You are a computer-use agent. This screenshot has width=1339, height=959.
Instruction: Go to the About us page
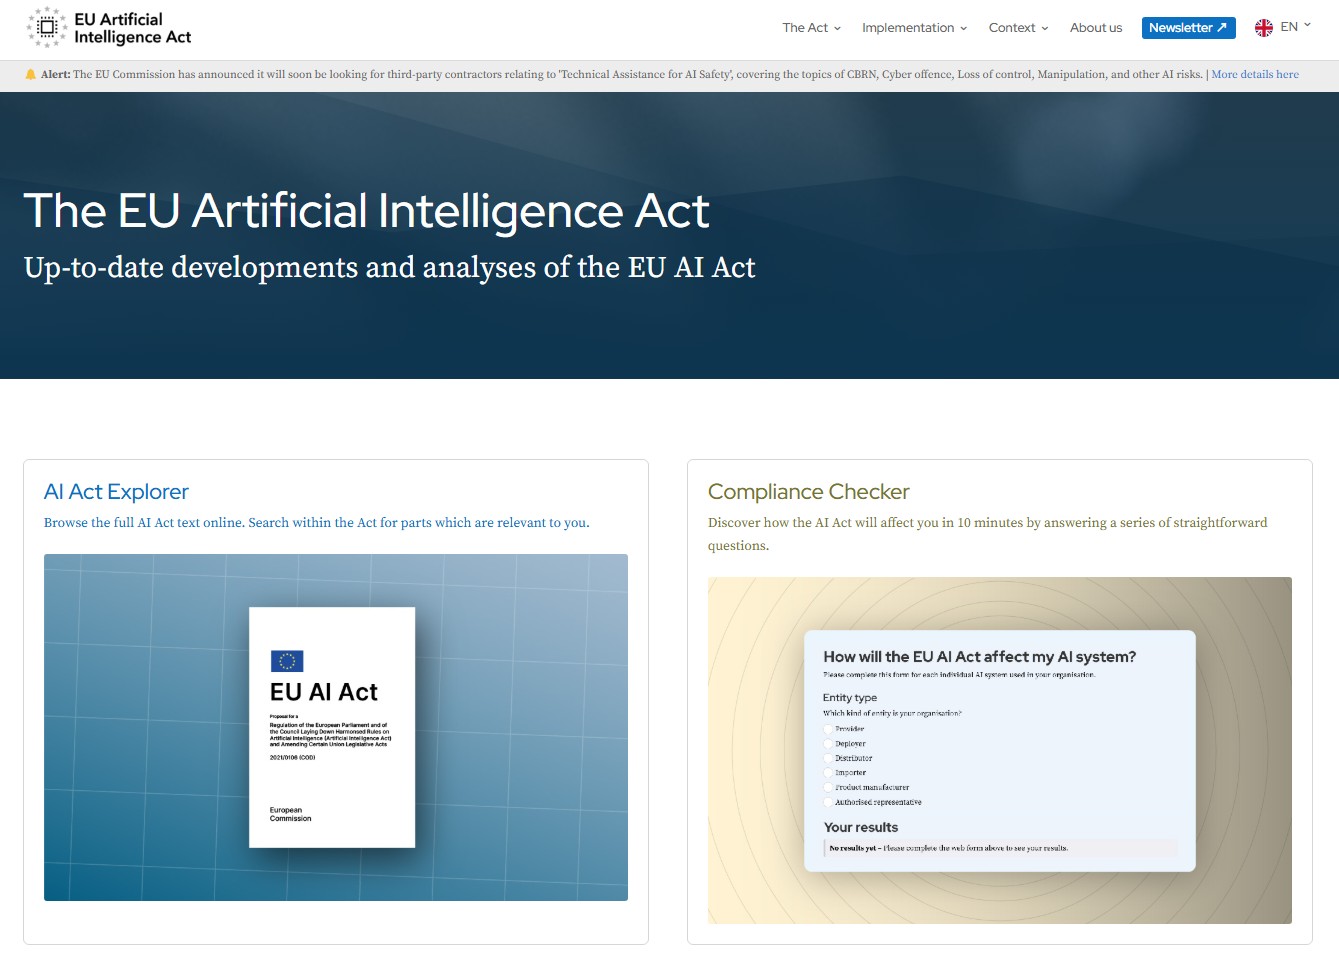(x=1096, y=28)
